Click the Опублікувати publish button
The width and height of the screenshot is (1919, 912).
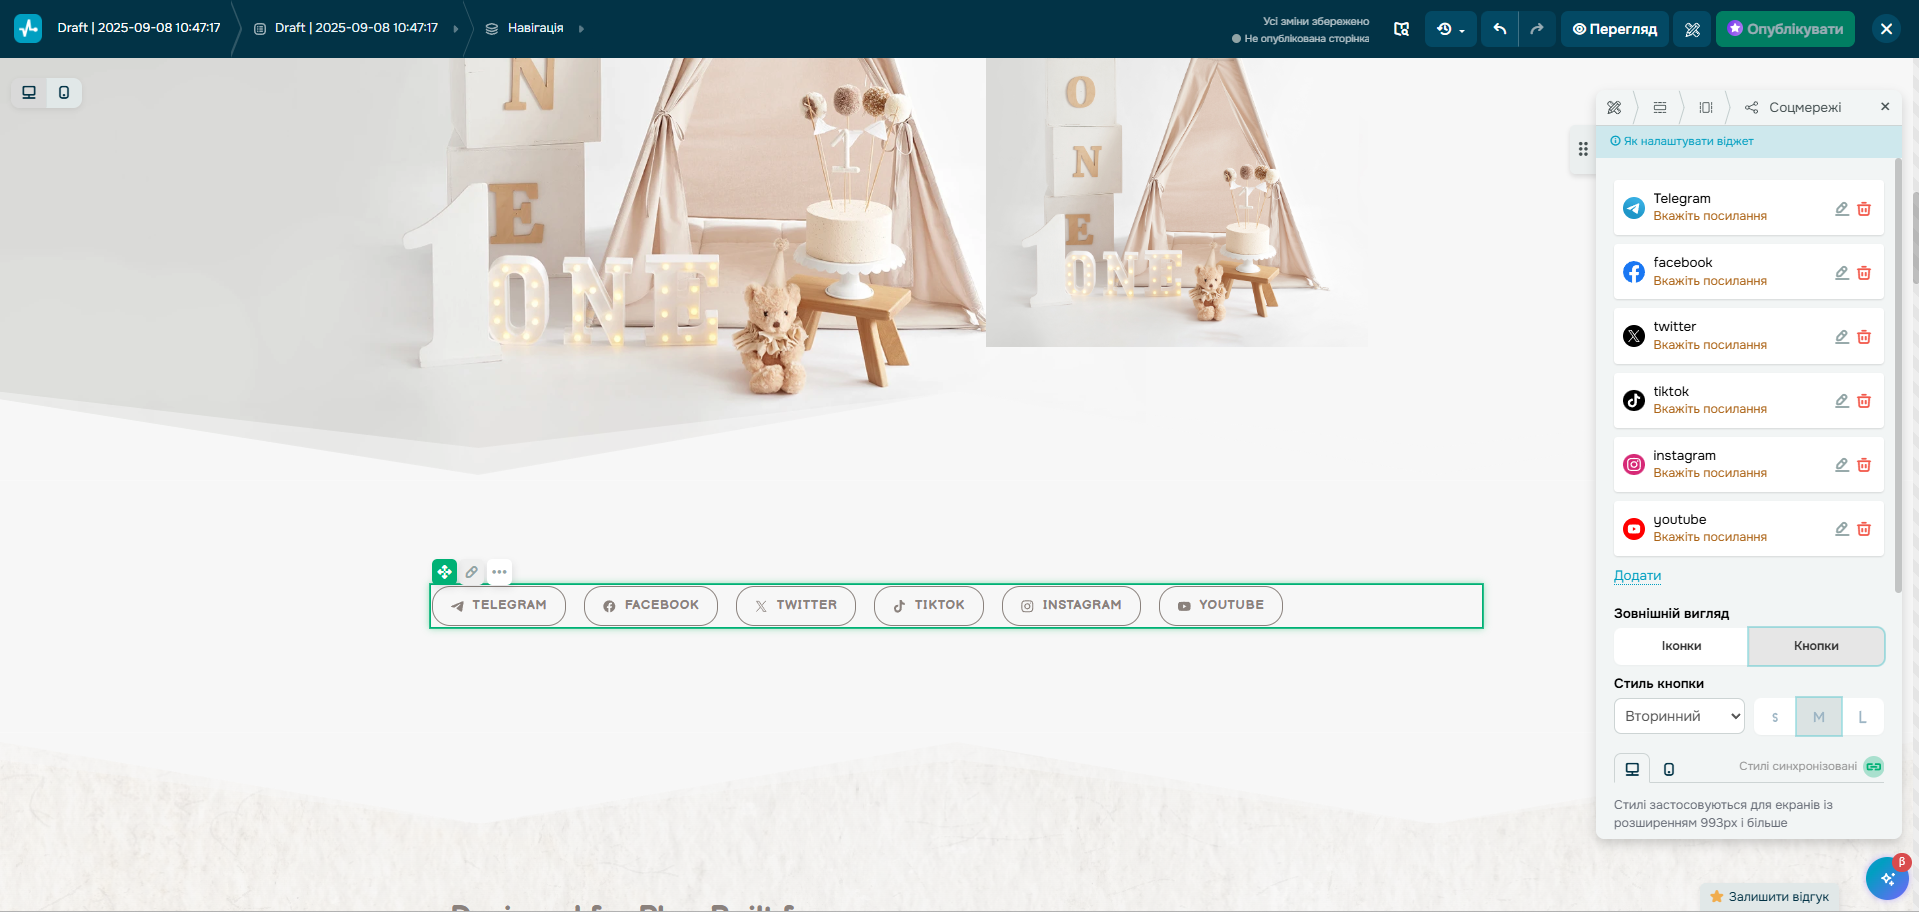1786,29
